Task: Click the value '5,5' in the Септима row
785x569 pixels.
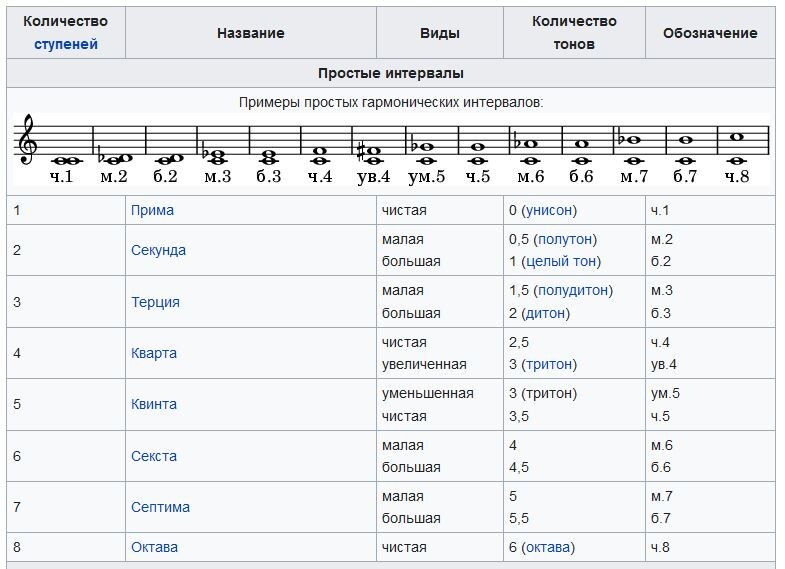Action: 519,519
